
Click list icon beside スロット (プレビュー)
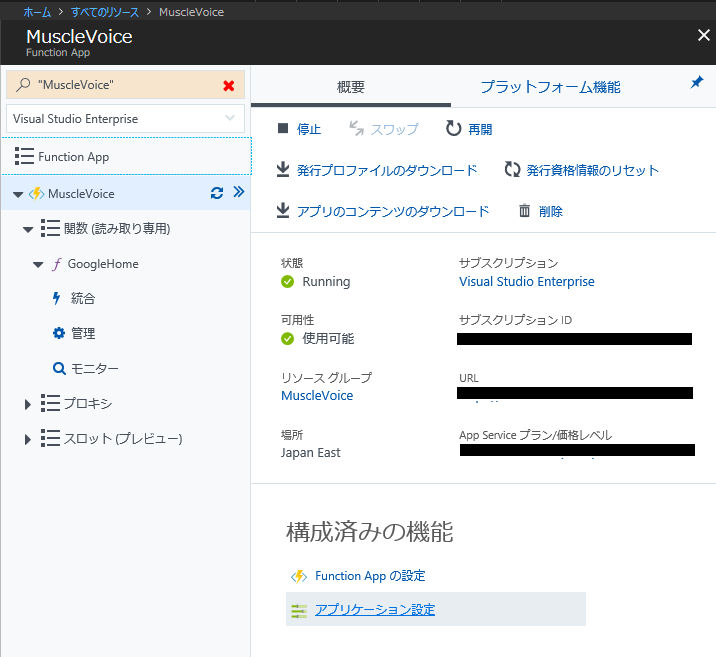click(x=50, y=438)
